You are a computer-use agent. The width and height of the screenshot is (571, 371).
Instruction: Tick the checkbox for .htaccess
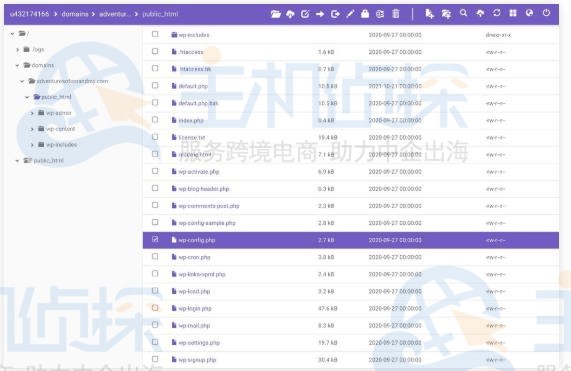click(x=155, y=51)
